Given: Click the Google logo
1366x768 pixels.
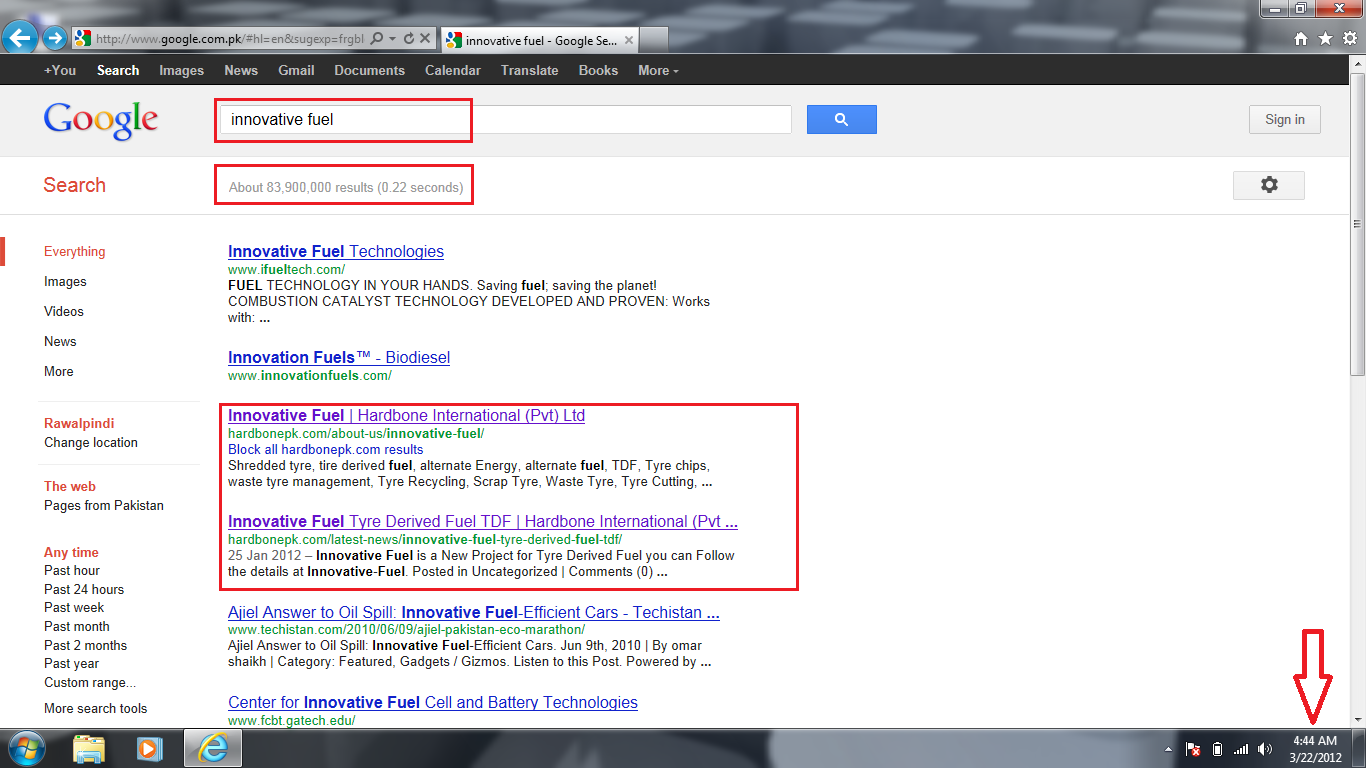Looking at the screenshot, I should coord(101,121).
